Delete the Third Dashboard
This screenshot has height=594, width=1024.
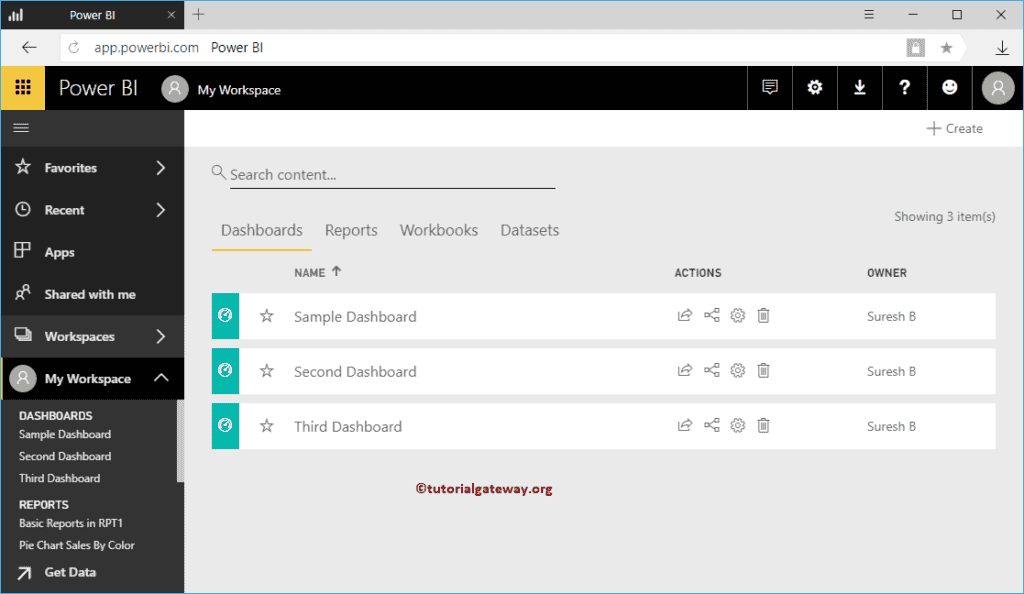pyautogui.click(x=763, y=425)
